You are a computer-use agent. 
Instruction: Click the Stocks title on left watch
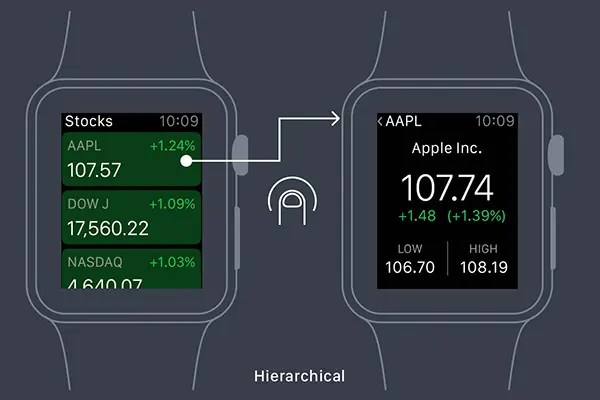coord(89,121)
